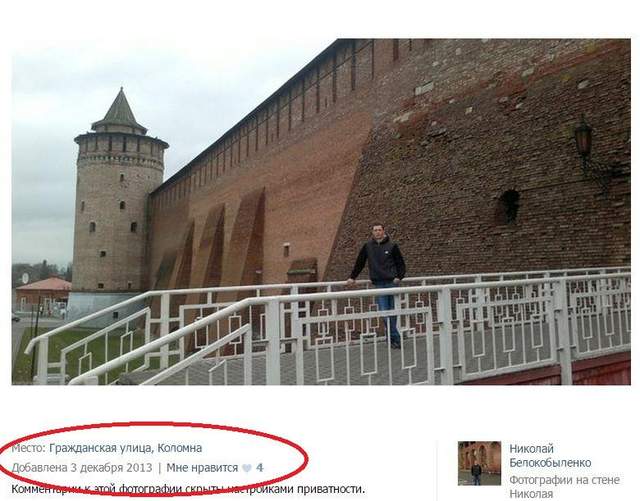Click the green lawn below the stairs

point(61,353)
